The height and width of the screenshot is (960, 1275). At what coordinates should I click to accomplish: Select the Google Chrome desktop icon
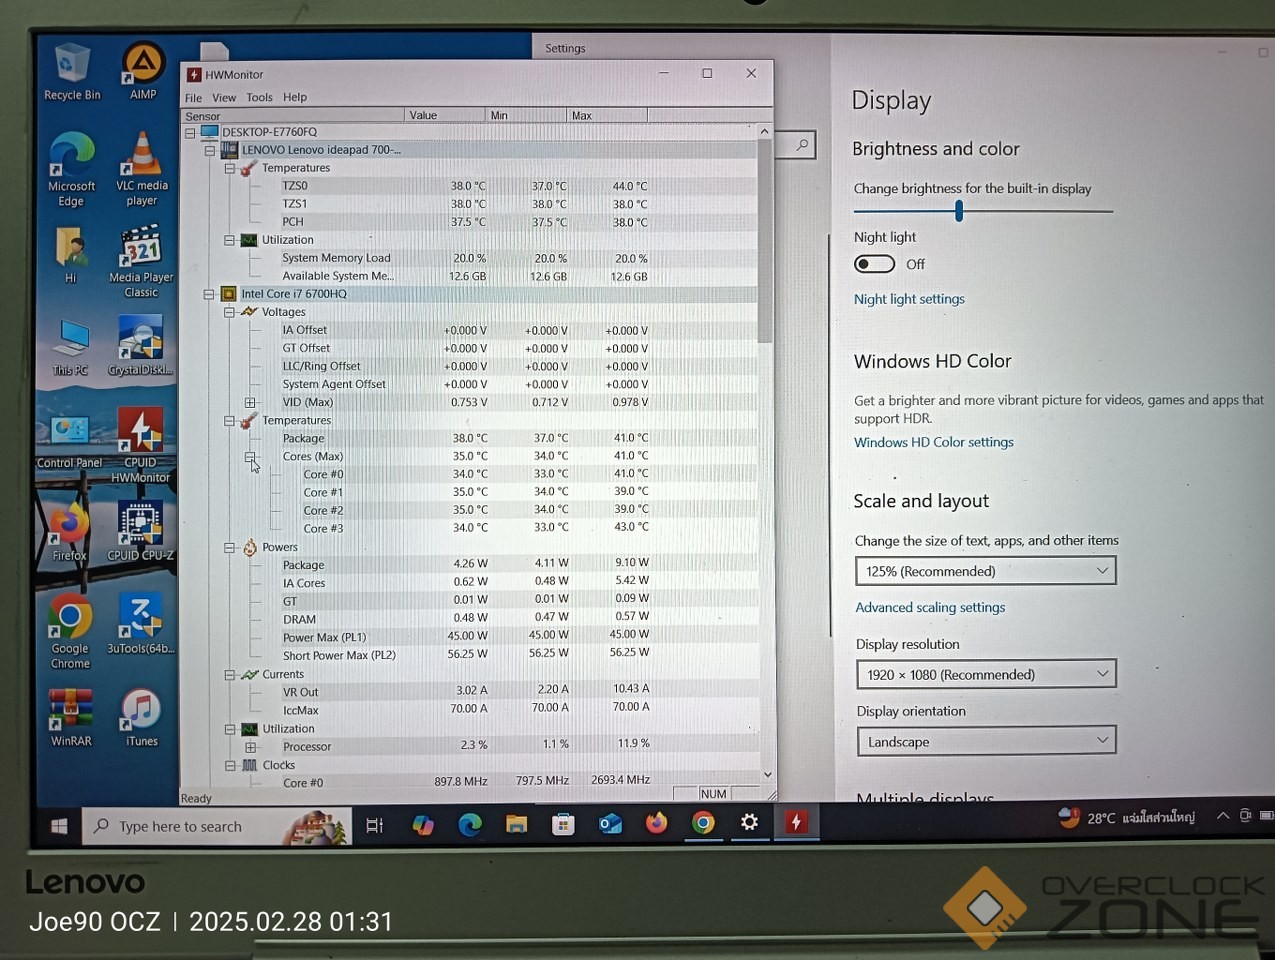[70, 631]
